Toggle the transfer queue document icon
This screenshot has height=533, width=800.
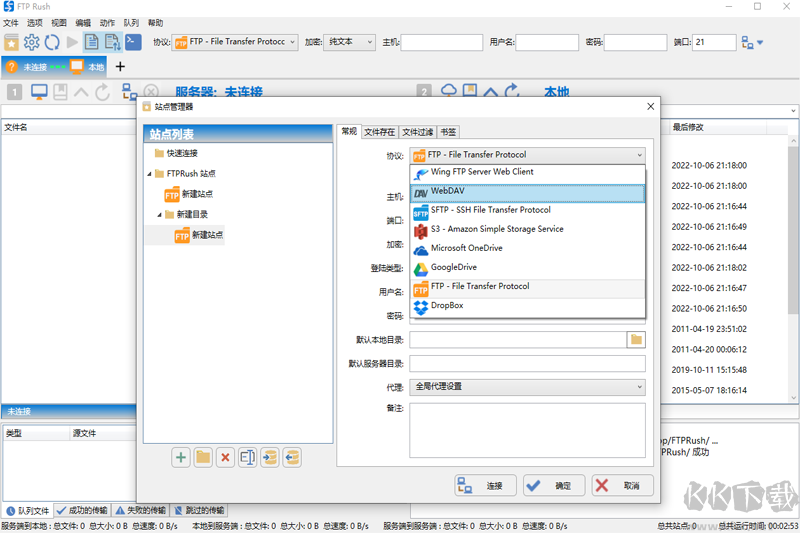(x=113, y=42)
